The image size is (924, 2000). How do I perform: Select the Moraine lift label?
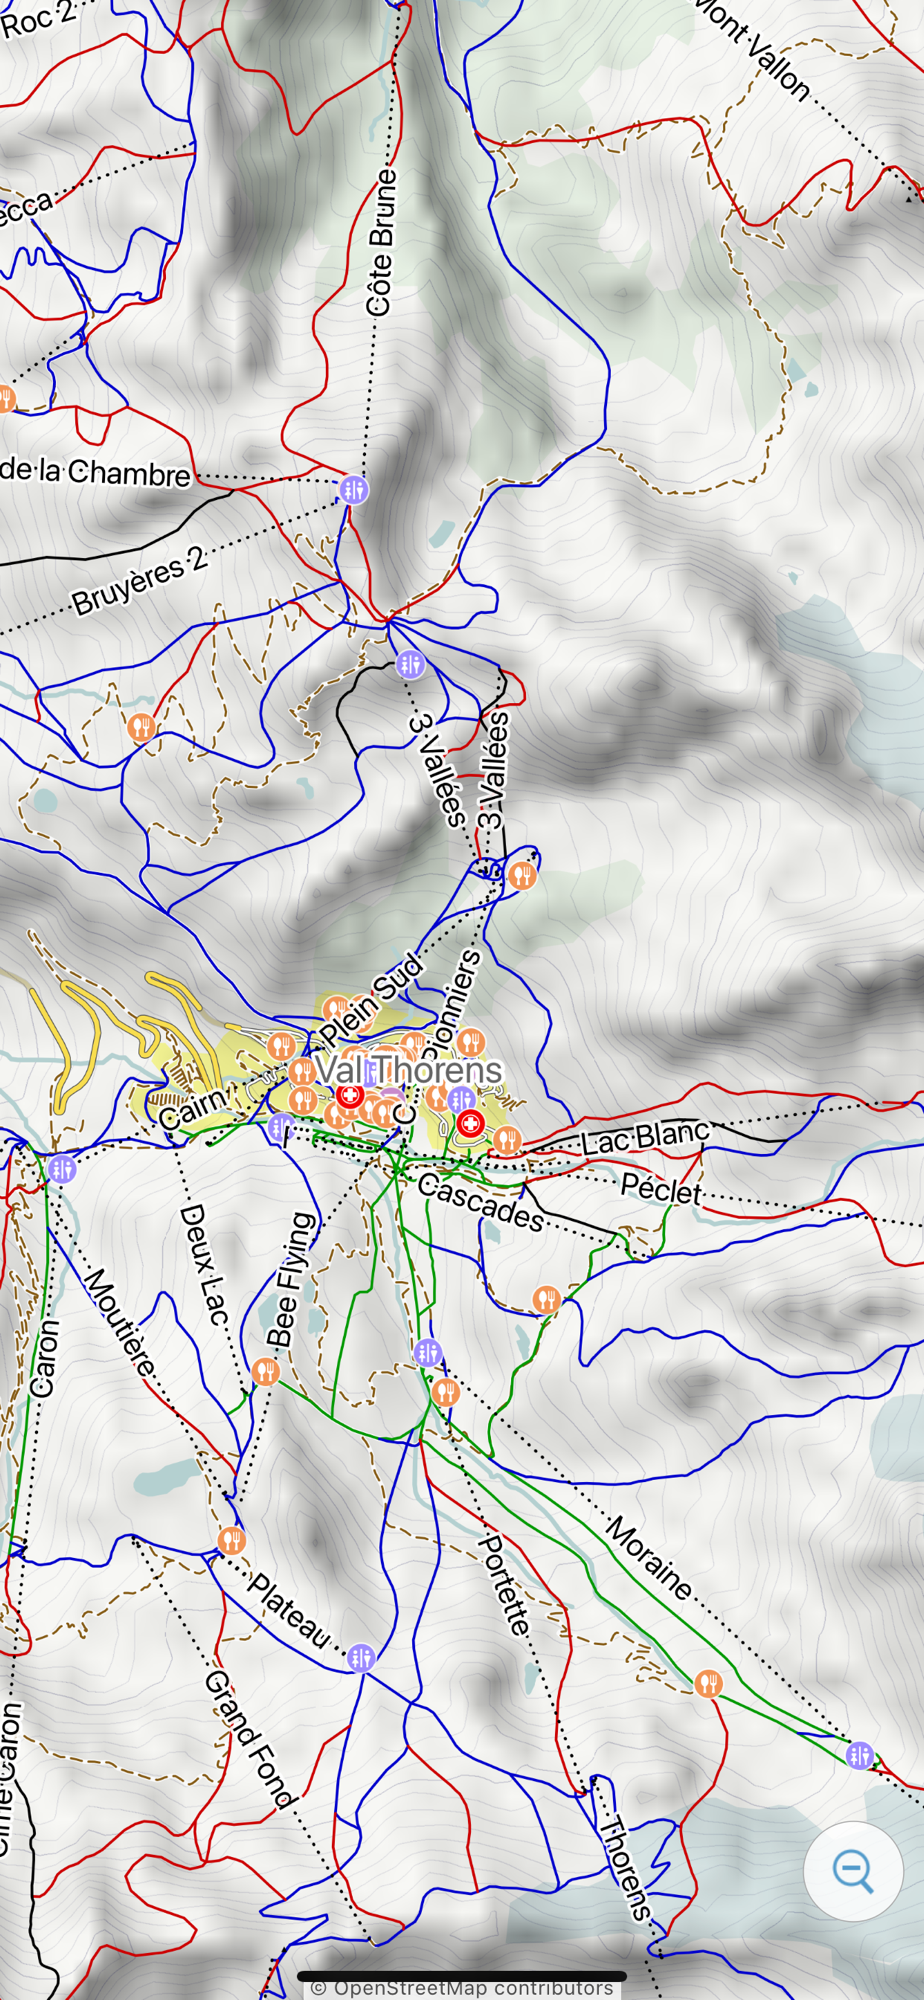[x=650, y=1558]
